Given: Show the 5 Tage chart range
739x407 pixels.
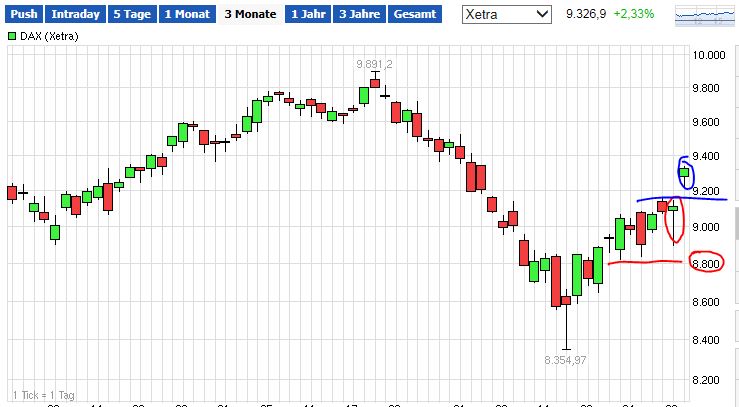Looking at the screenshot, I should click(132, 14).
